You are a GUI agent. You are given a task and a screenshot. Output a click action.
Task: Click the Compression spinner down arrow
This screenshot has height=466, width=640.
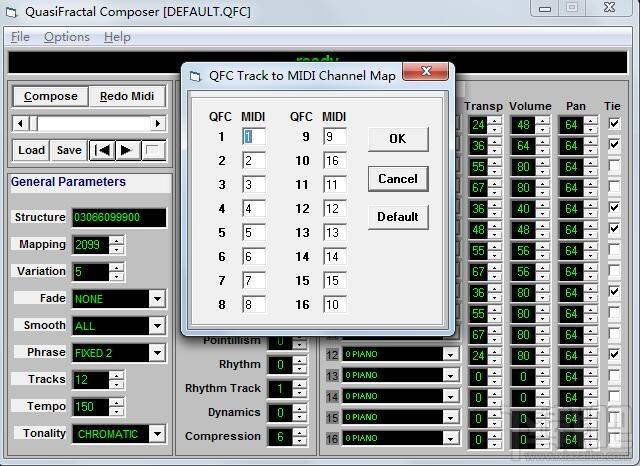click(x=300, y=441)
